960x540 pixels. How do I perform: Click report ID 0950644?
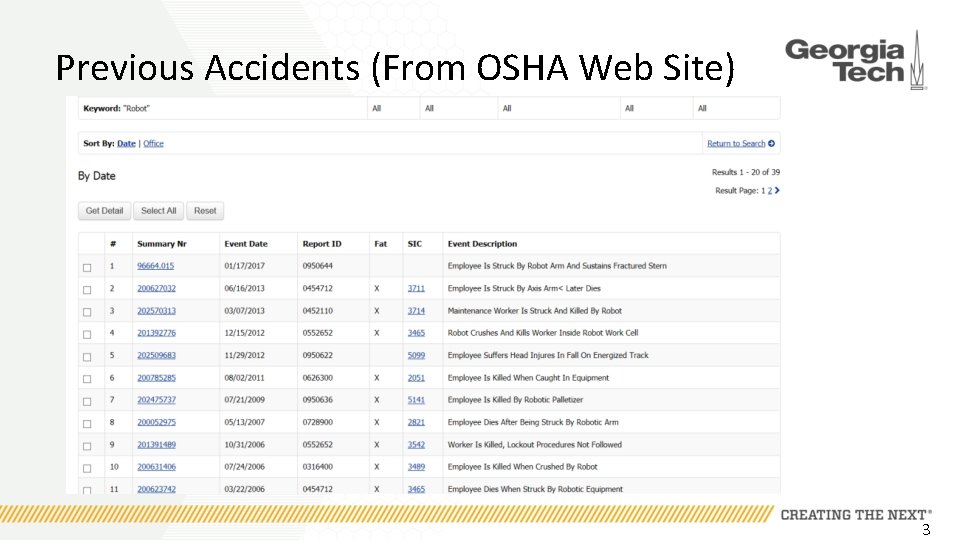tap(318, 266)
